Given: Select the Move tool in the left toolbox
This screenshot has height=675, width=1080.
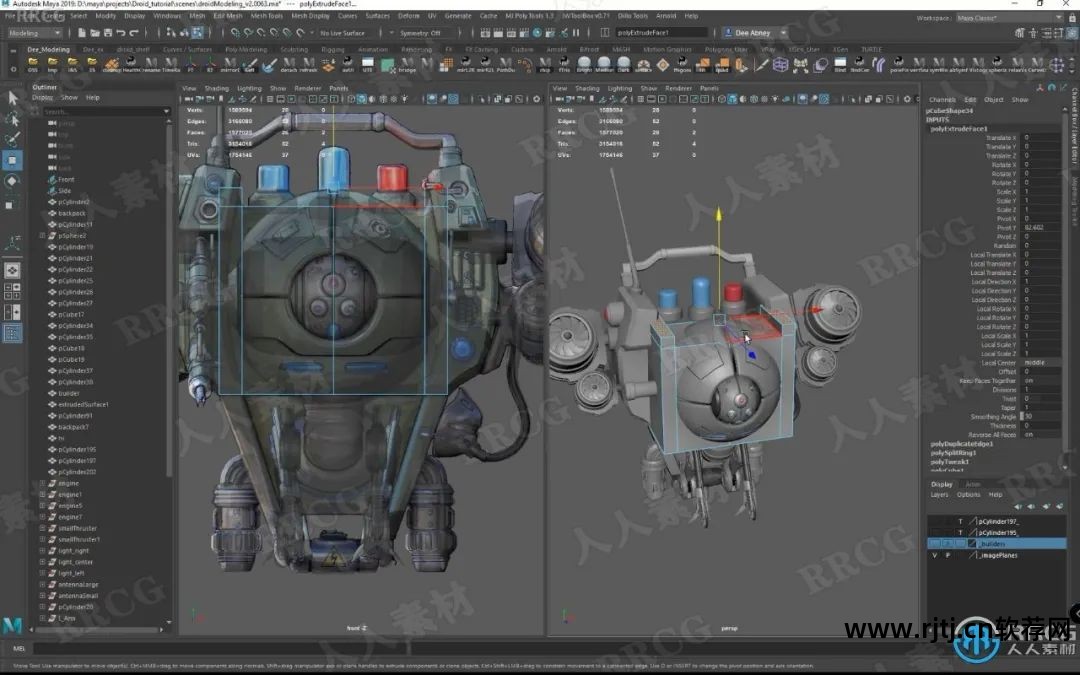Looking at the screenshot, I should click(13, 159).
